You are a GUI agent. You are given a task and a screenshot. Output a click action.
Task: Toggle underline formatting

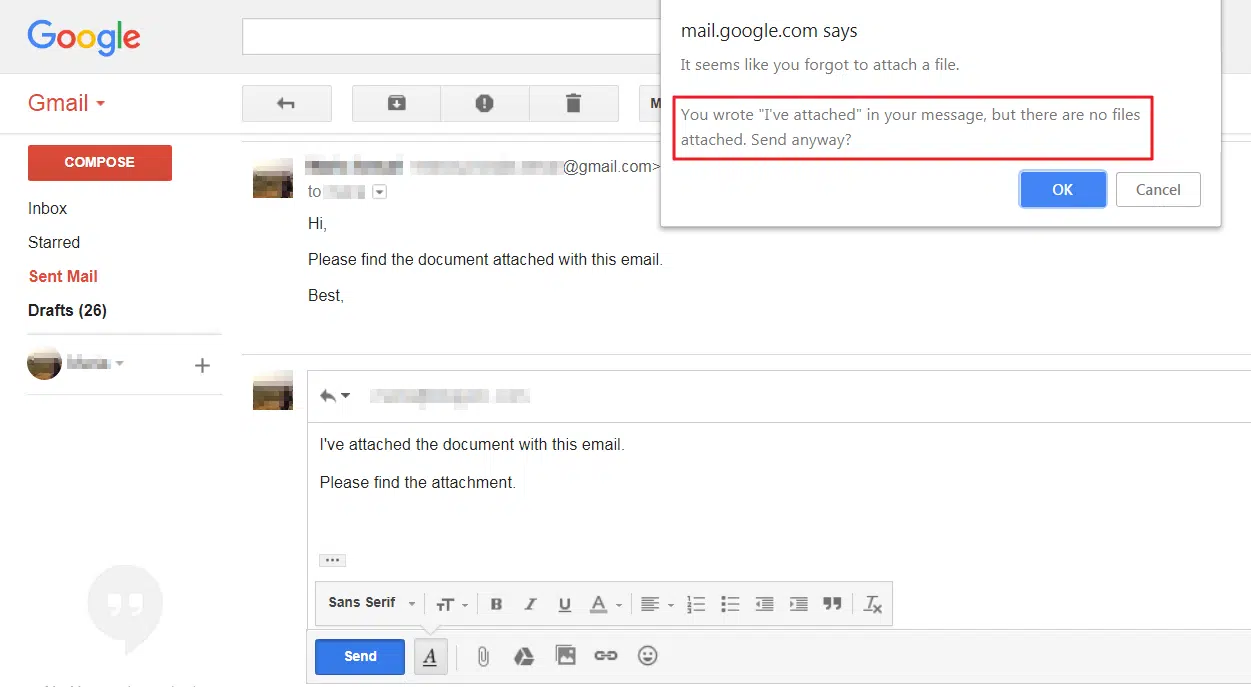(564, 604)
